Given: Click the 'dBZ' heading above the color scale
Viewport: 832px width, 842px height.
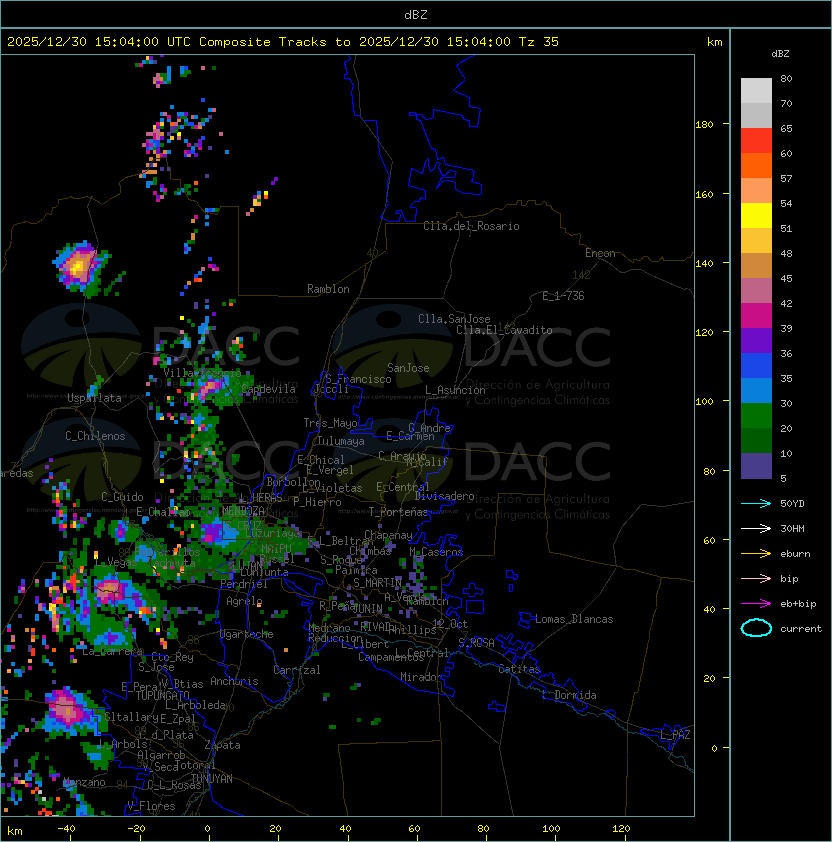Looking at the screenshot, I should (x=780, y=54).
